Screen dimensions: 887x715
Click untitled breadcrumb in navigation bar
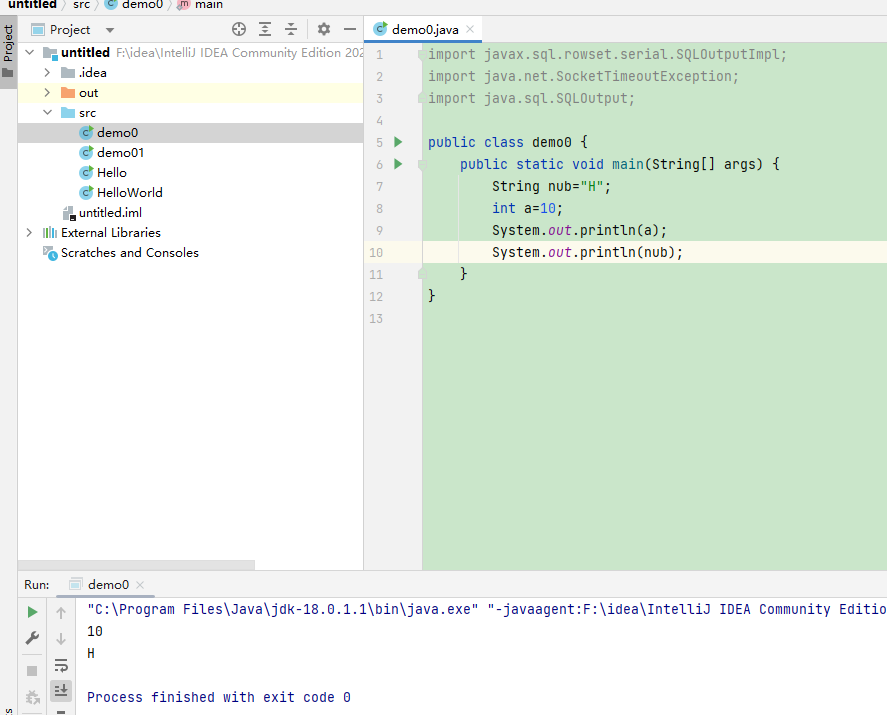coord(32,5)
